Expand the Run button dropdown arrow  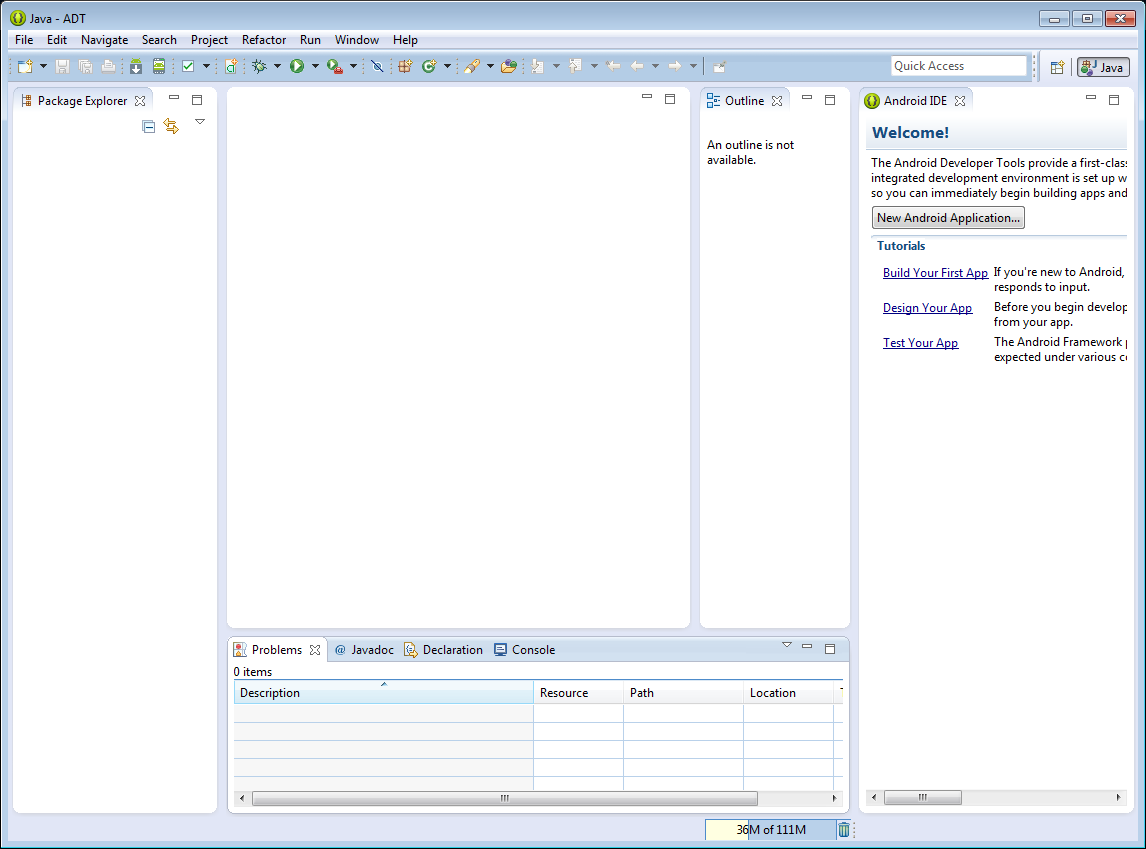click(314, 66)
